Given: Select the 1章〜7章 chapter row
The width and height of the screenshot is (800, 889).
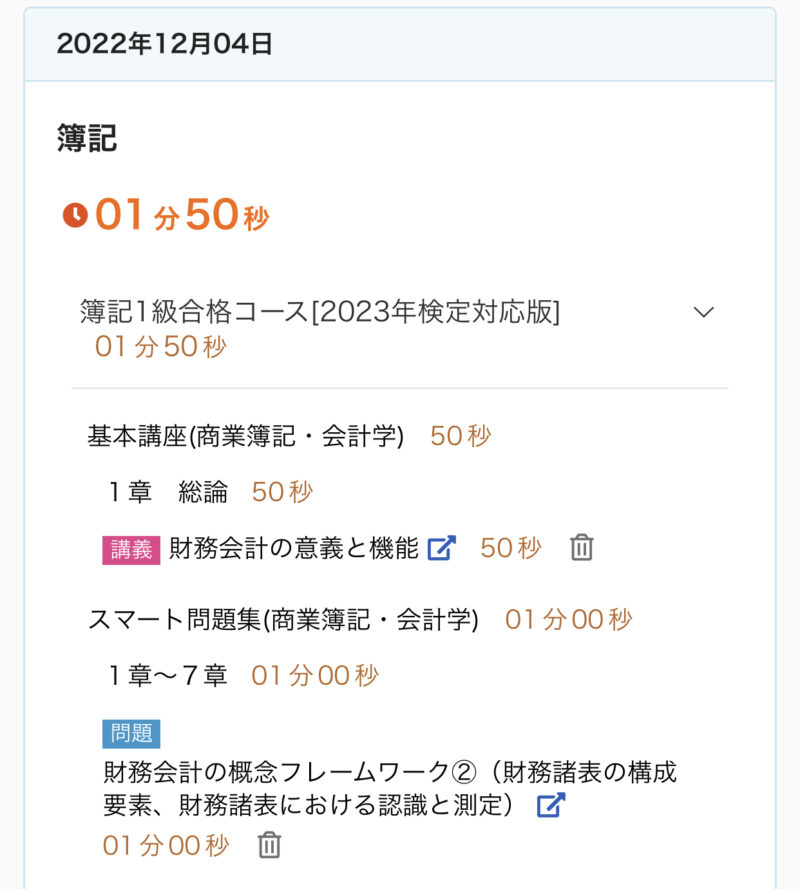Looking at the screenshot, I should coord(168,676).
